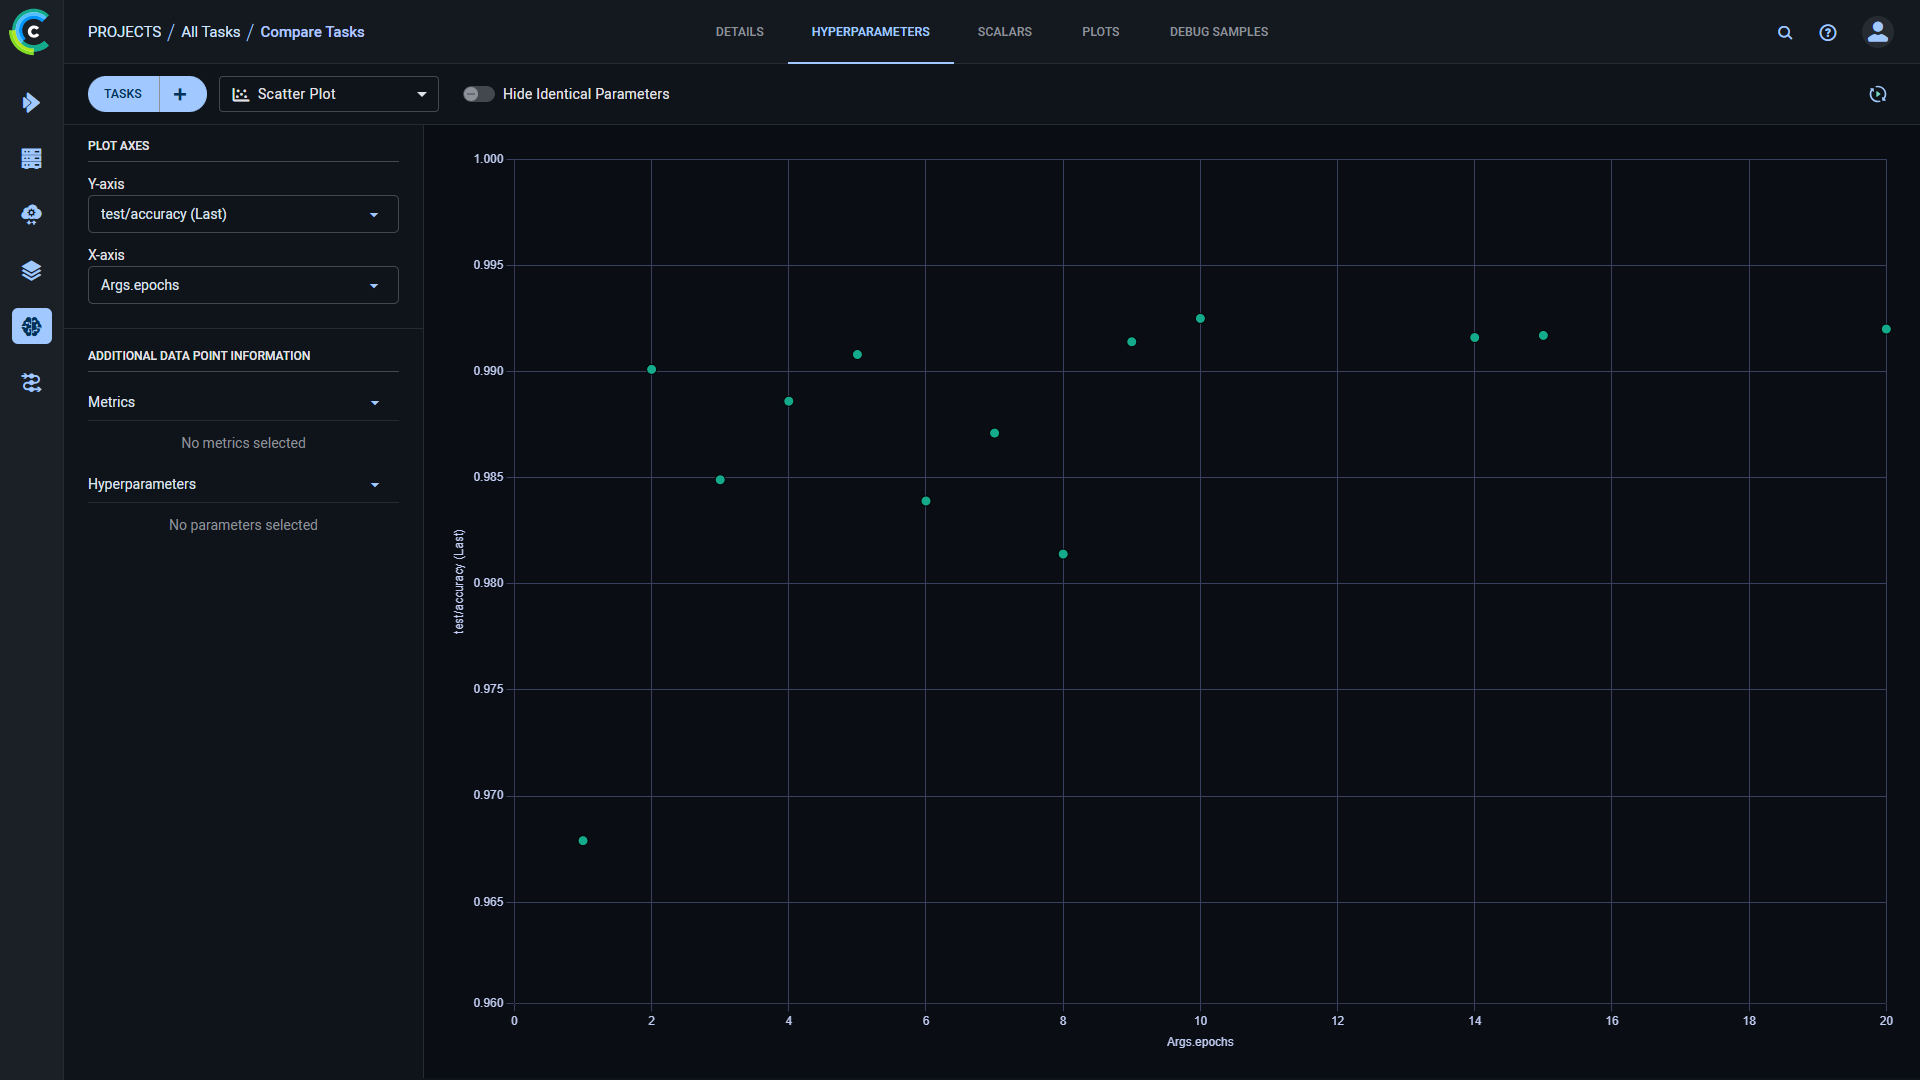Navigate to All Tasks via breadcrumb link

click(x=210, y=31)
